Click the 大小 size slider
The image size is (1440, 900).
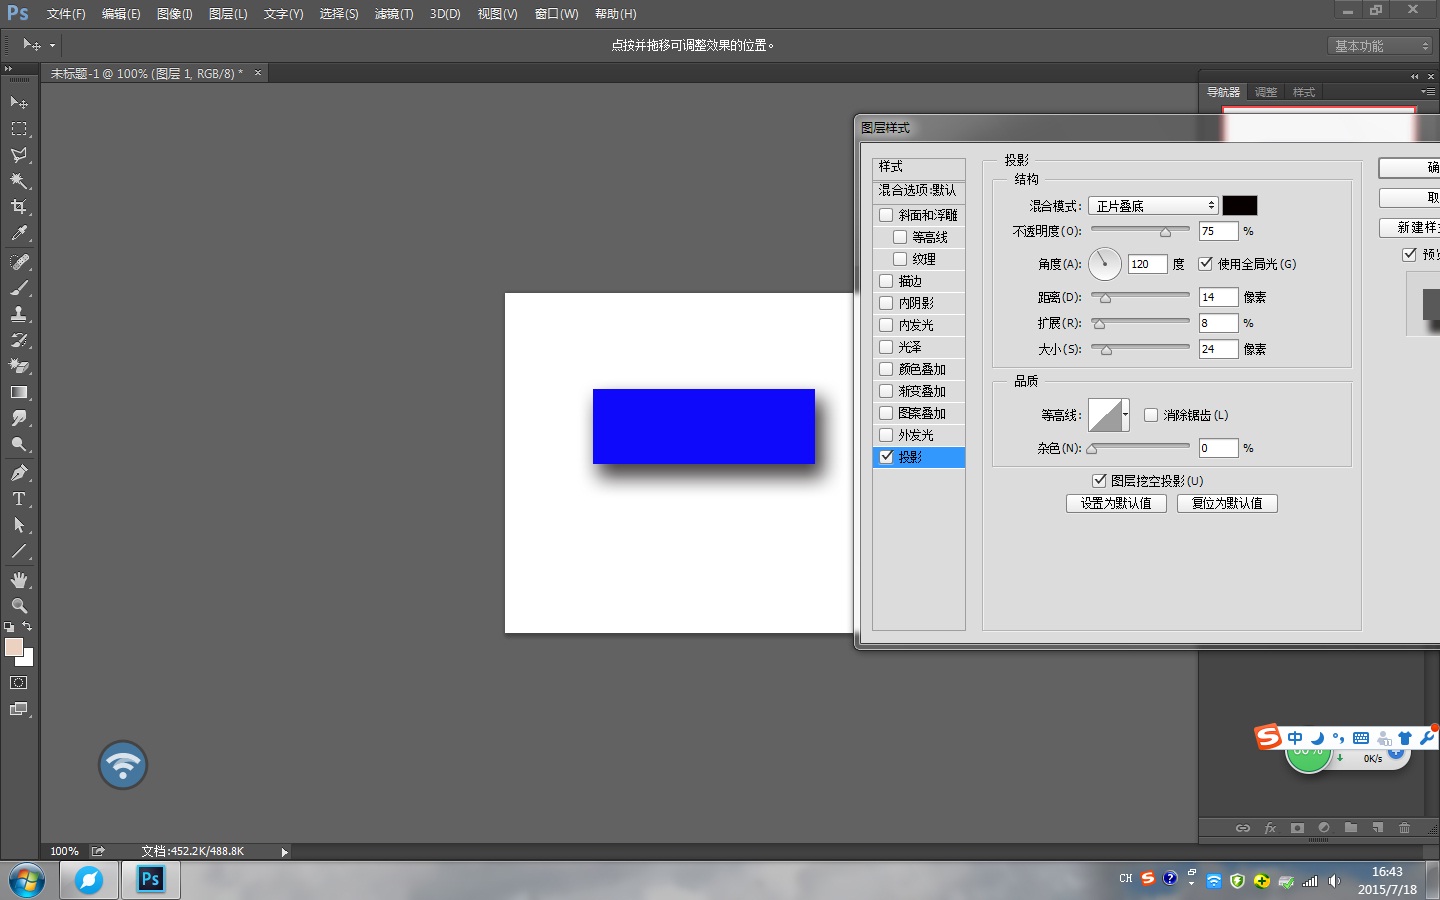coord(1141,349)
